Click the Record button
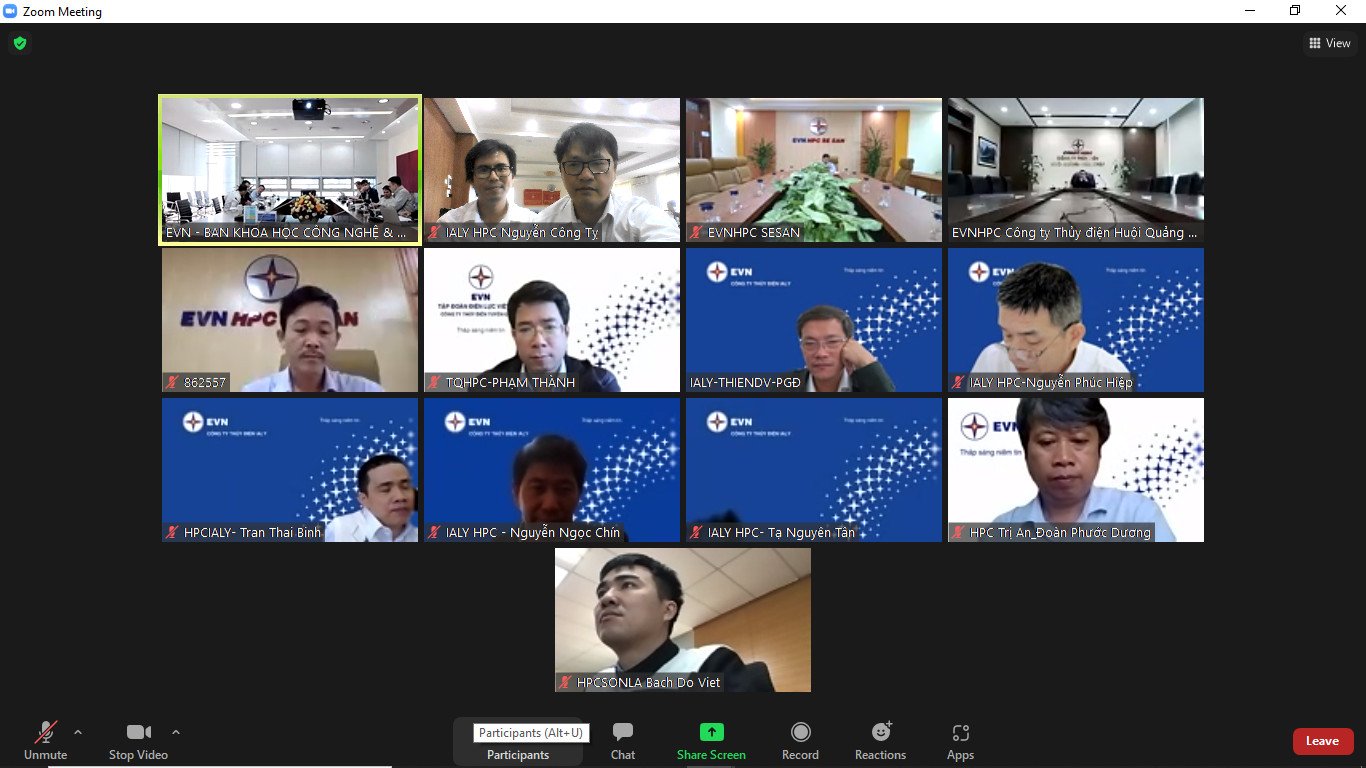This screenshot has width=1366, height=768. [800, 741]
